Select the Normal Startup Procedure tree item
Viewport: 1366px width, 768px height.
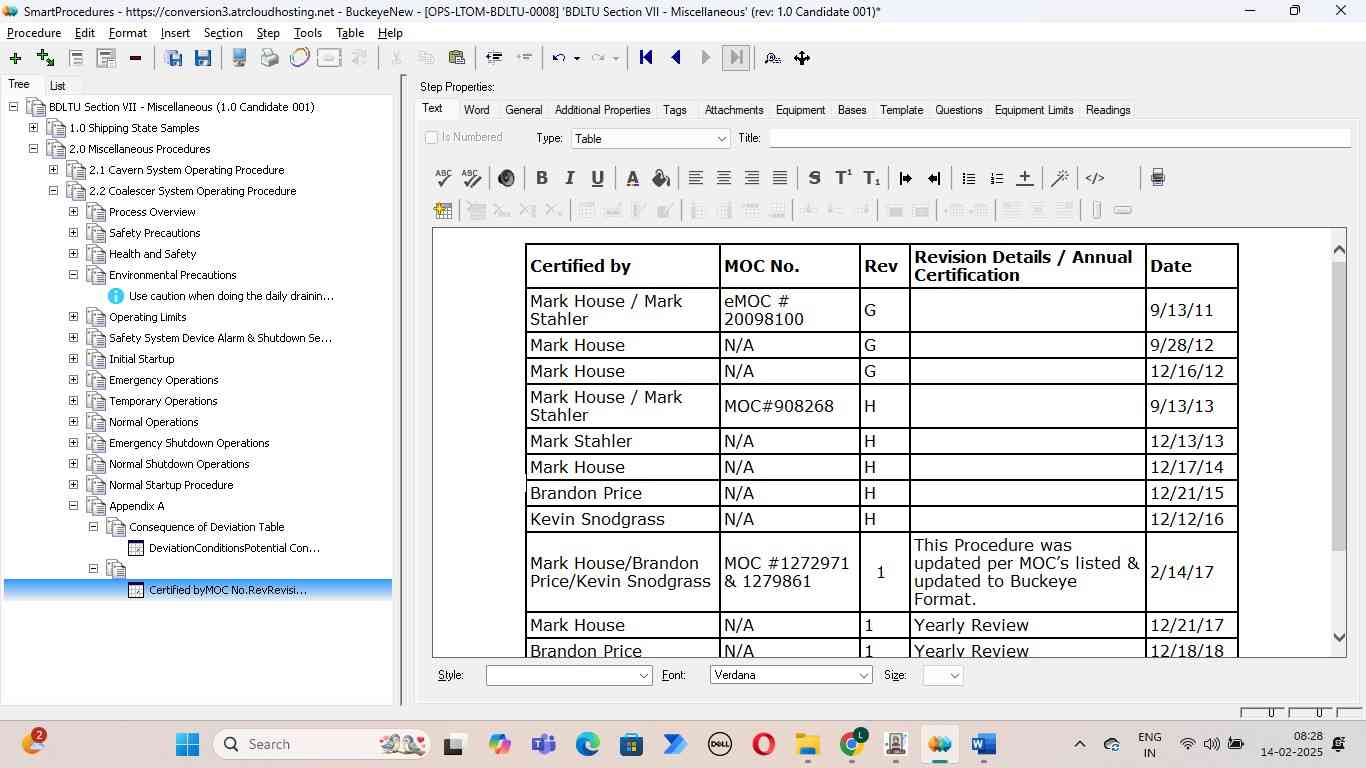coord(171,485)
